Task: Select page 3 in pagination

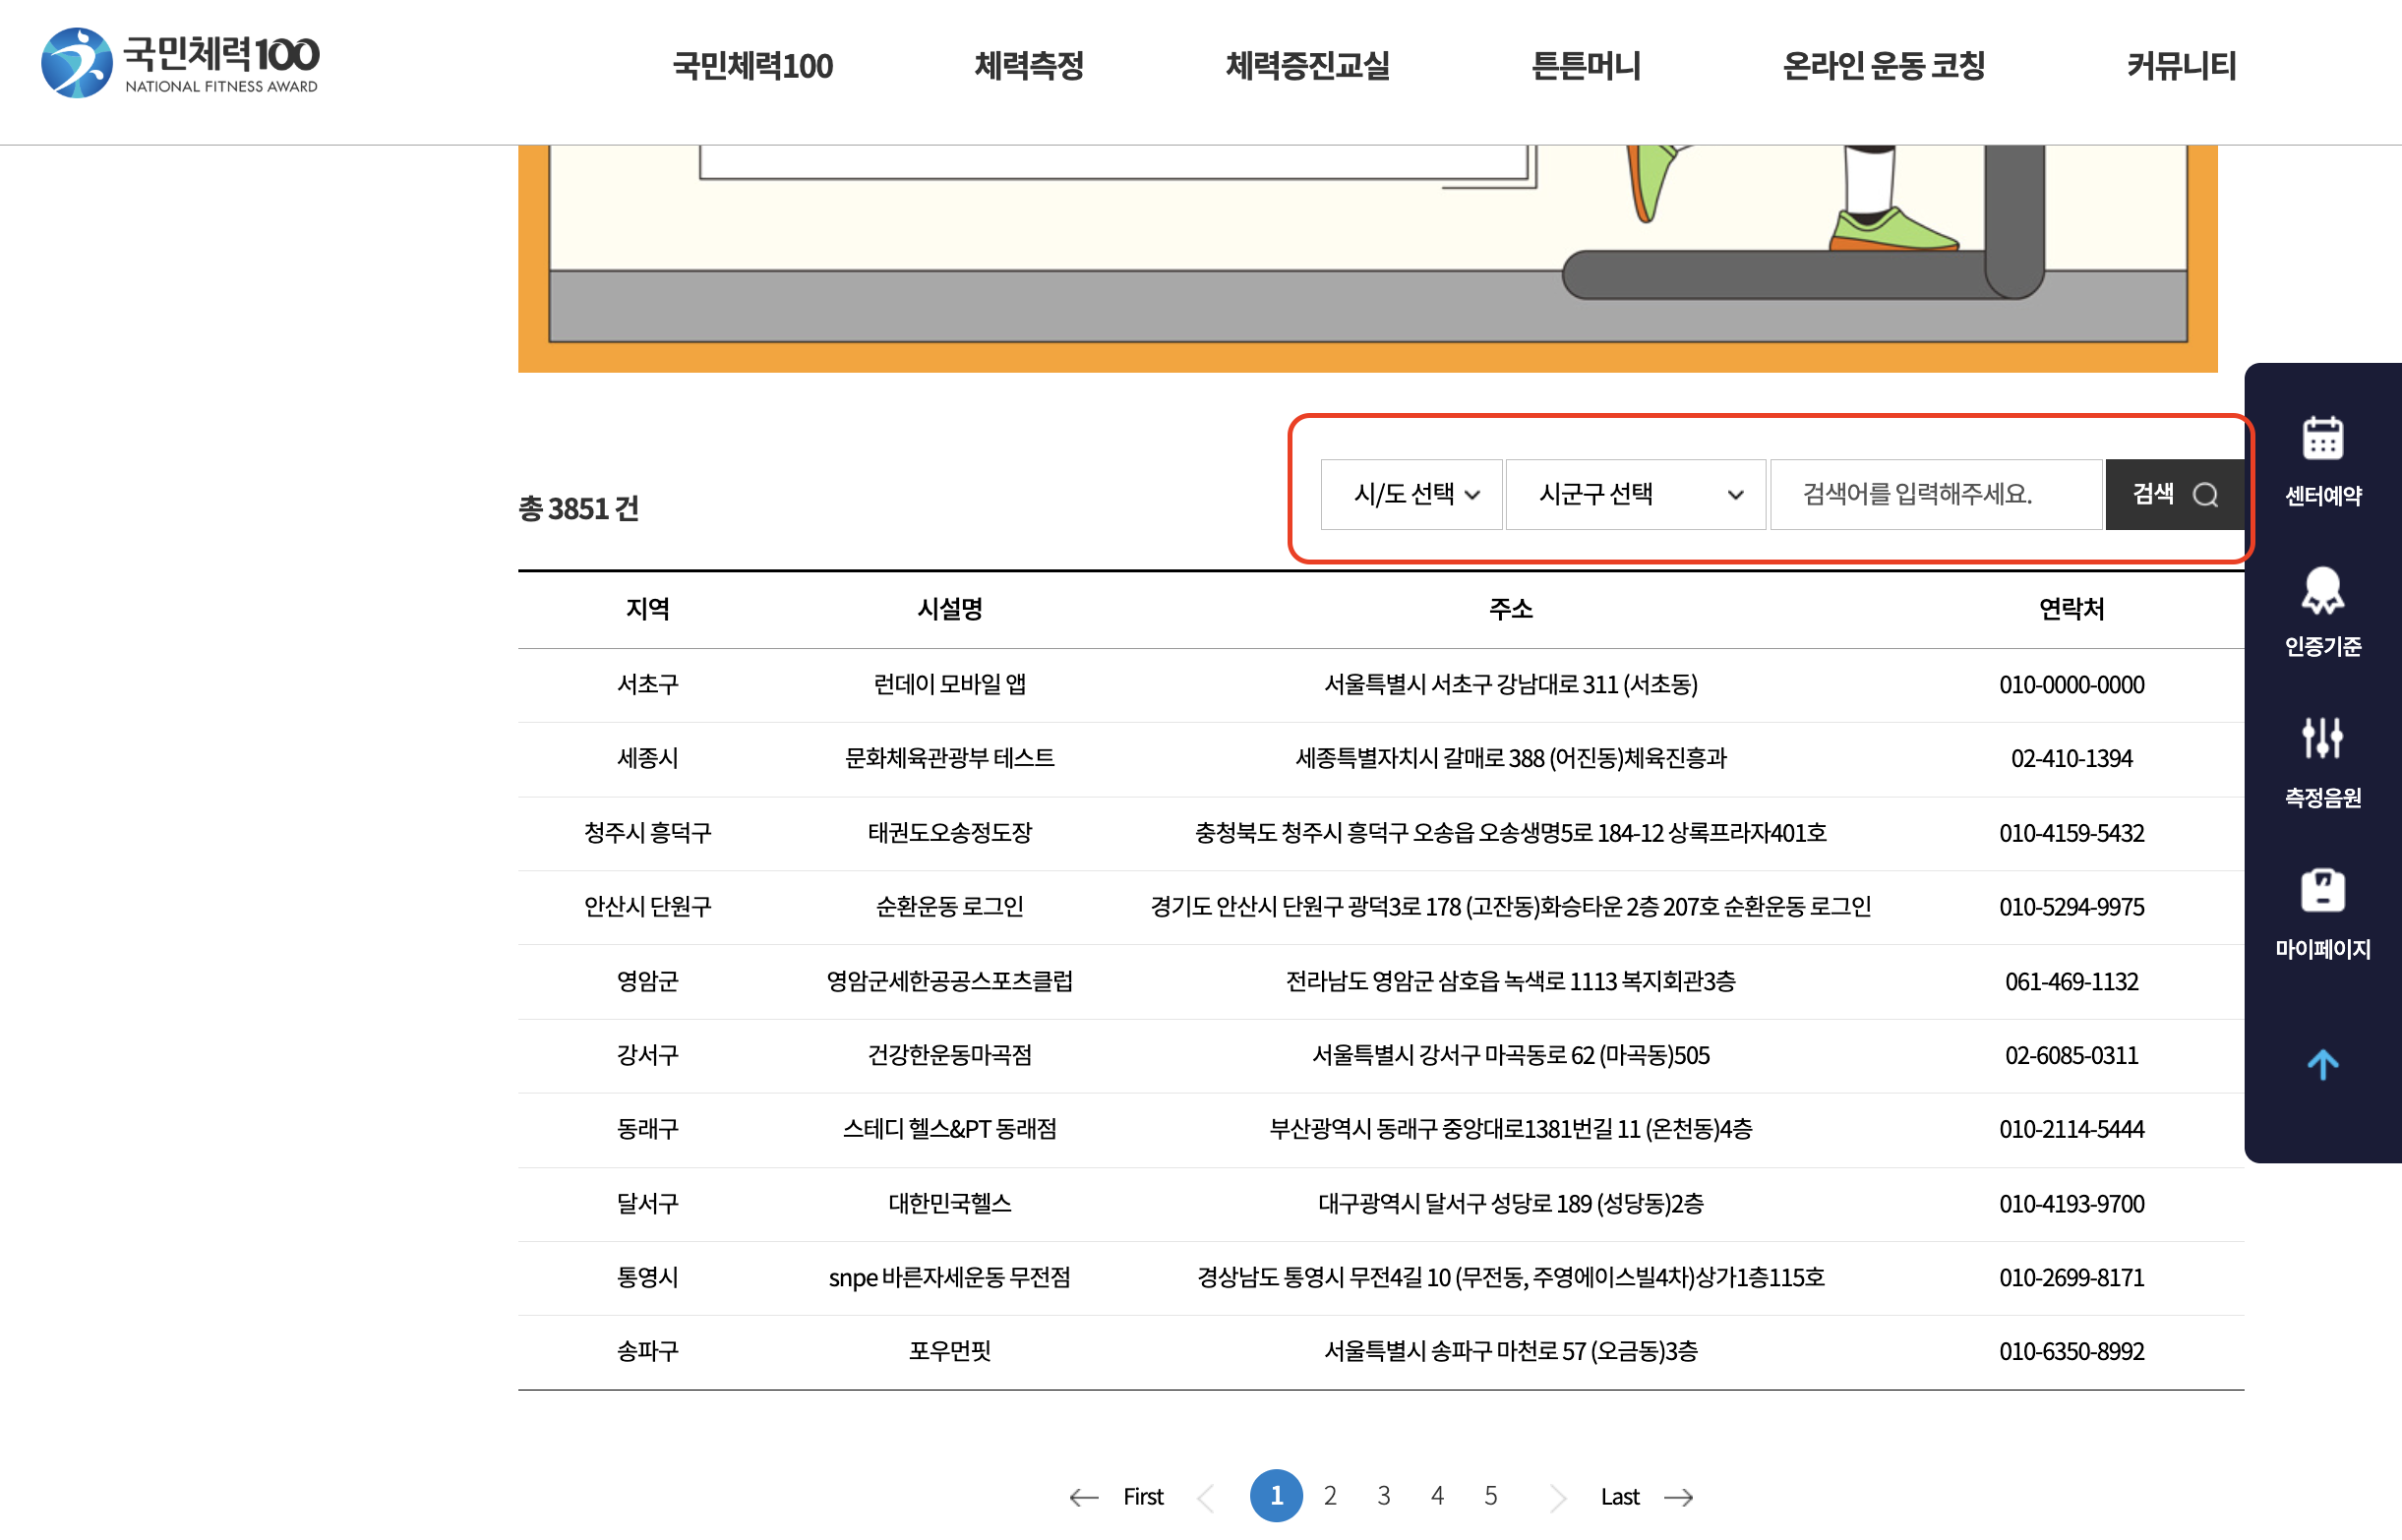Action: tap(1383, 1496)
